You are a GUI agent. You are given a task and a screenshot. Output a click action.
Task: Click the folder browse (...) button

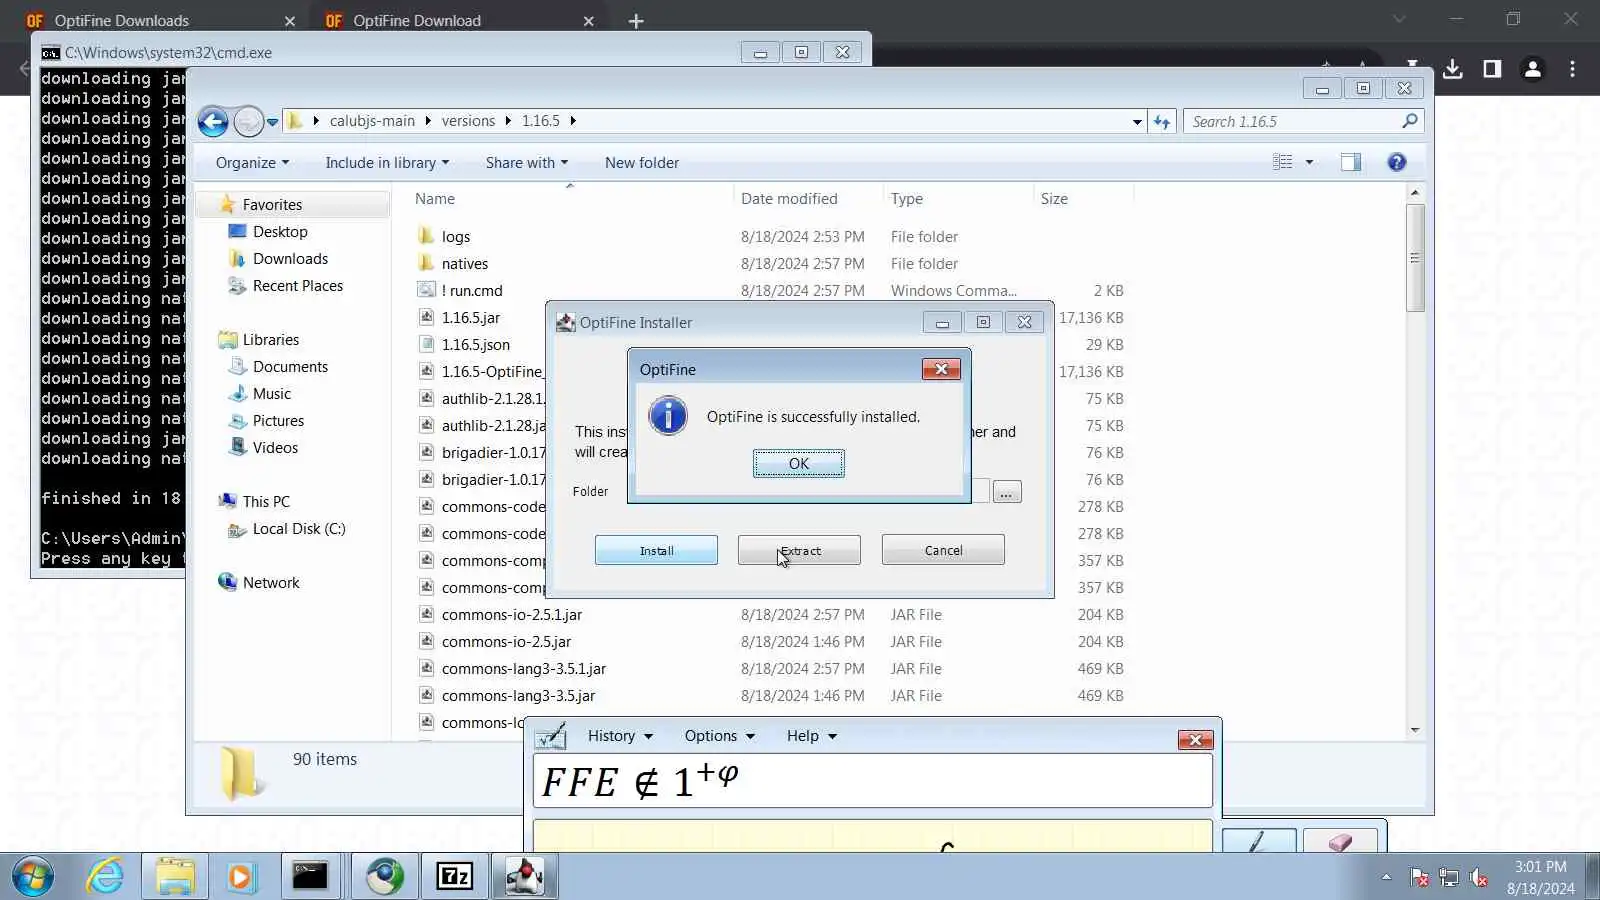coord(1007,492)
